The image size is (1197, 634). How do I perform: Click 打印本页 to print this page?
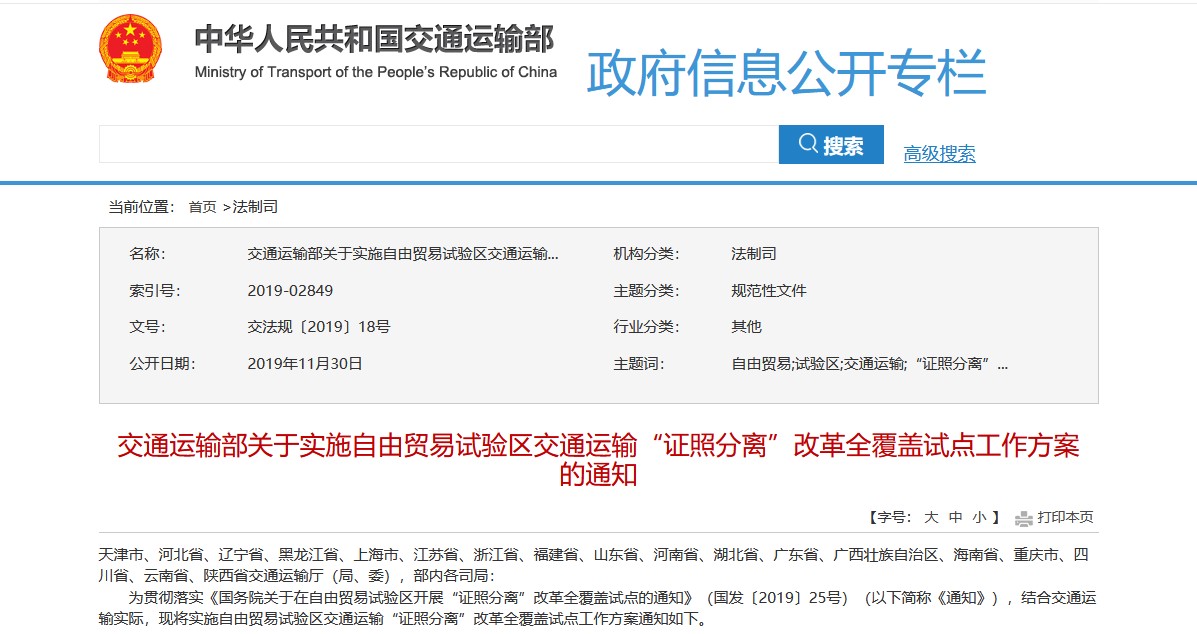tap(1063, 518)
